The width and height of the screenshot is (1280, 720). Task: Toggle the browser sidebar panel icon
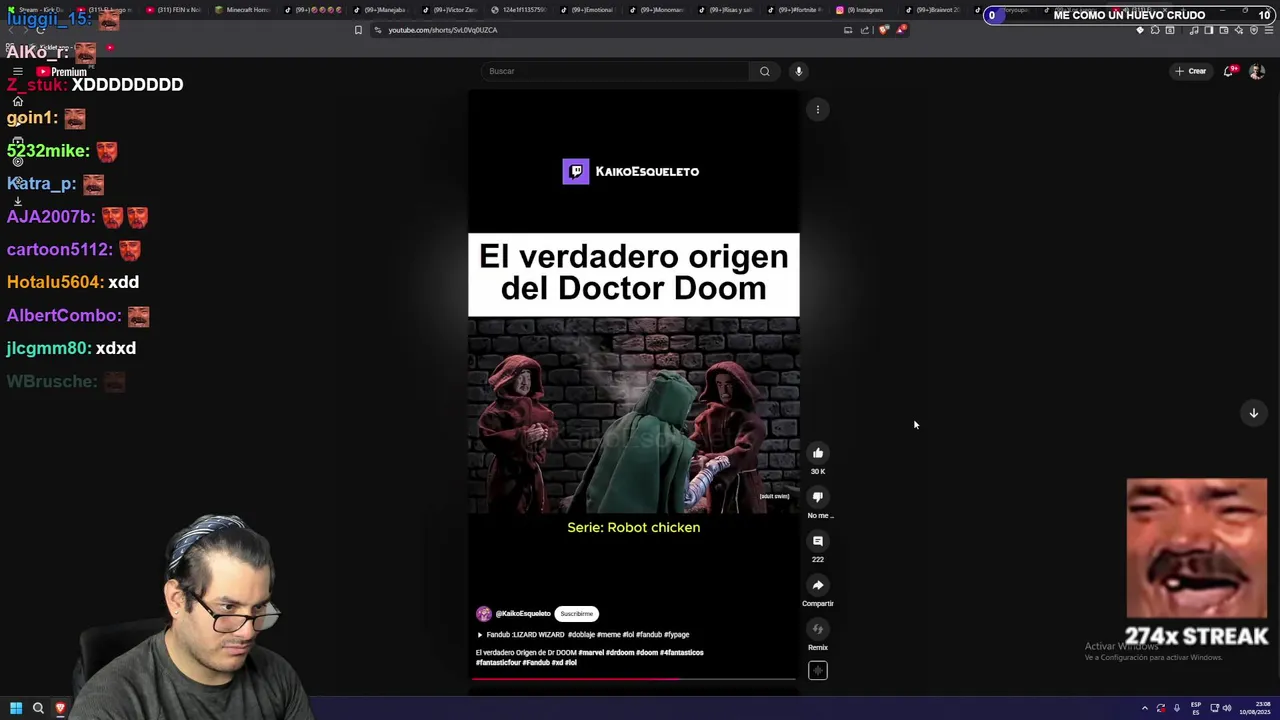pos(1209,30)
